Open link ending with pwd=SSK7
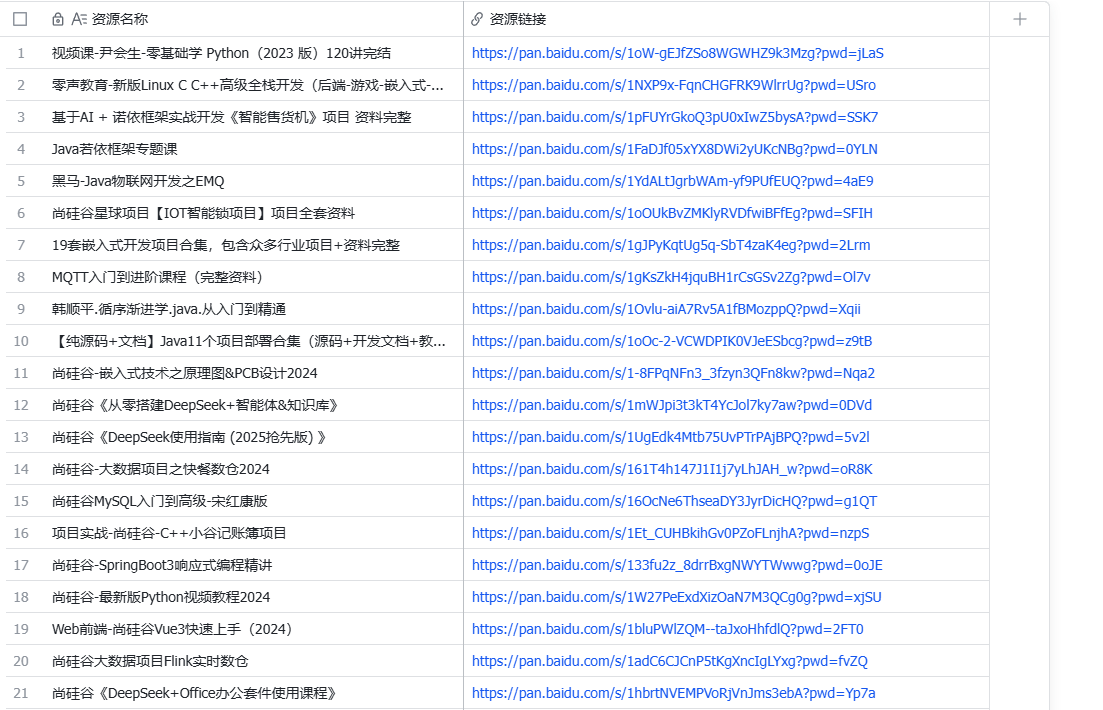Screen dimensions: 1103x710 coord(675,118)
